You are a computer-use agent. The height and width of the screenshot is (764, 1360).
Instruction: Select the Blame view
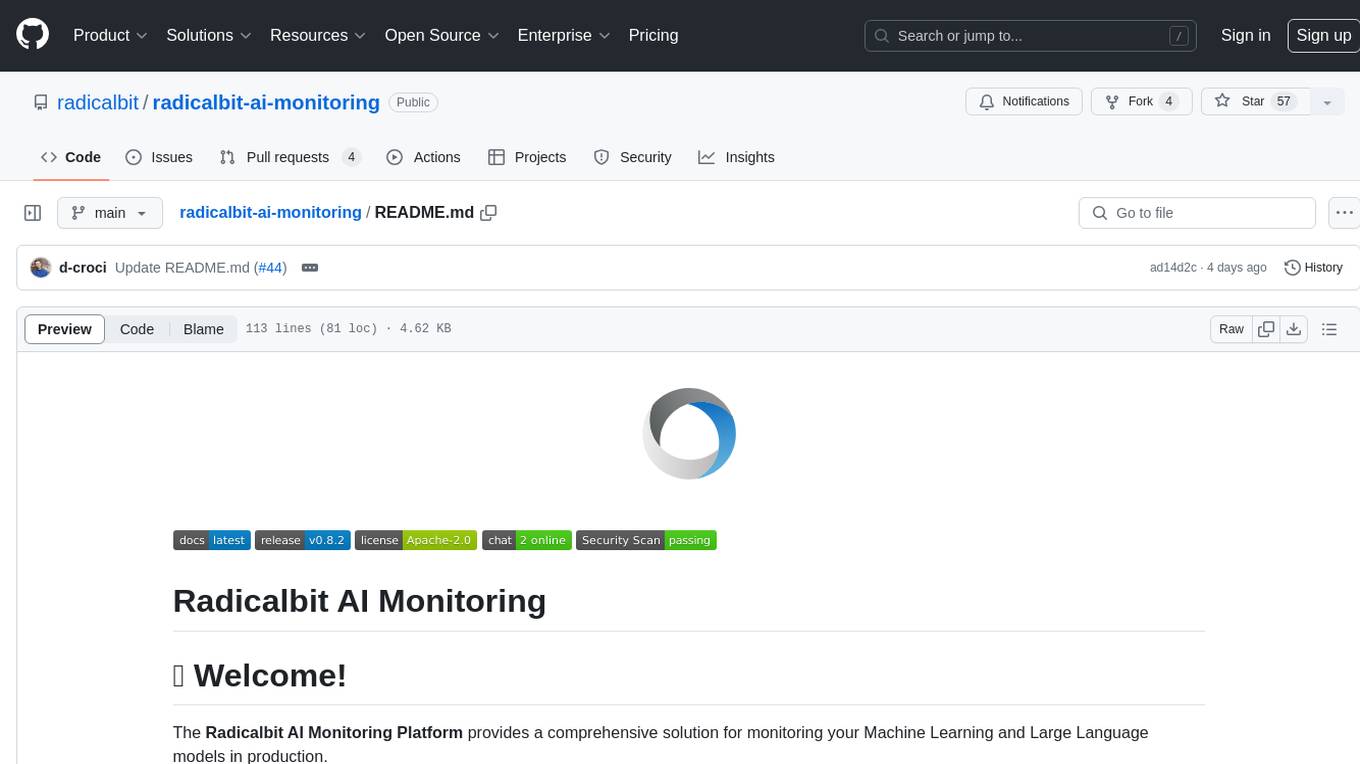pos(203,329)
